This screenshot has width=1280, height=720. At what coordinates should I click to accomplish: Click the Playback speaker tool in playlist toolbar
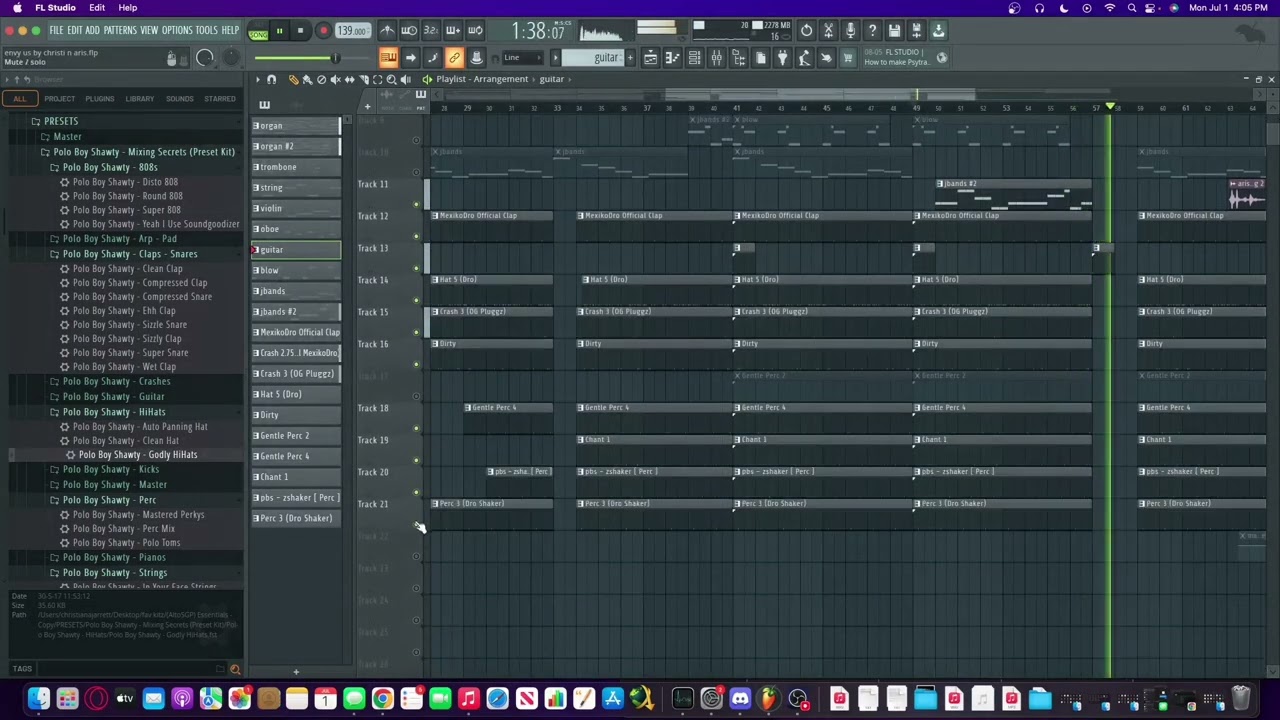tap(405, 79)
